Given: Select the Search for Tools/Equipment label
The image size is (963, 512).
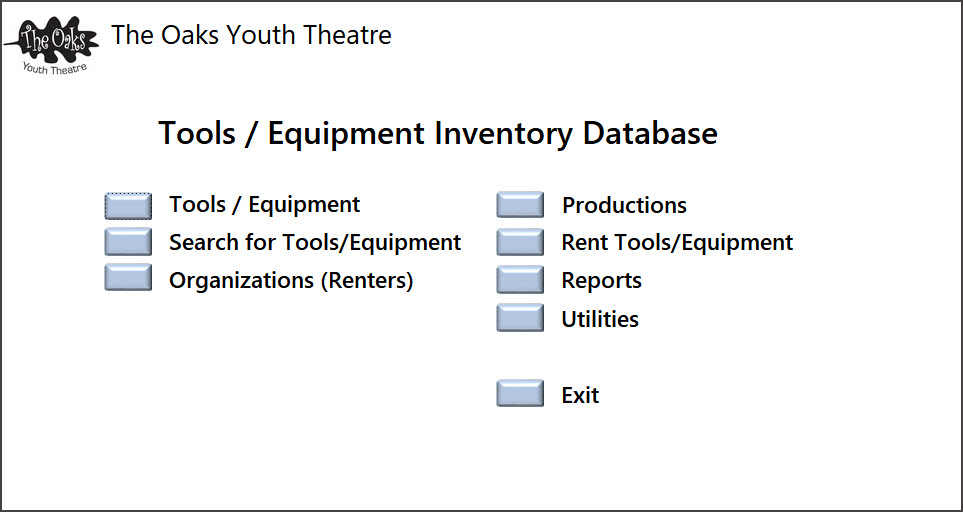Looking at the screenshot, I should (315, 242).
